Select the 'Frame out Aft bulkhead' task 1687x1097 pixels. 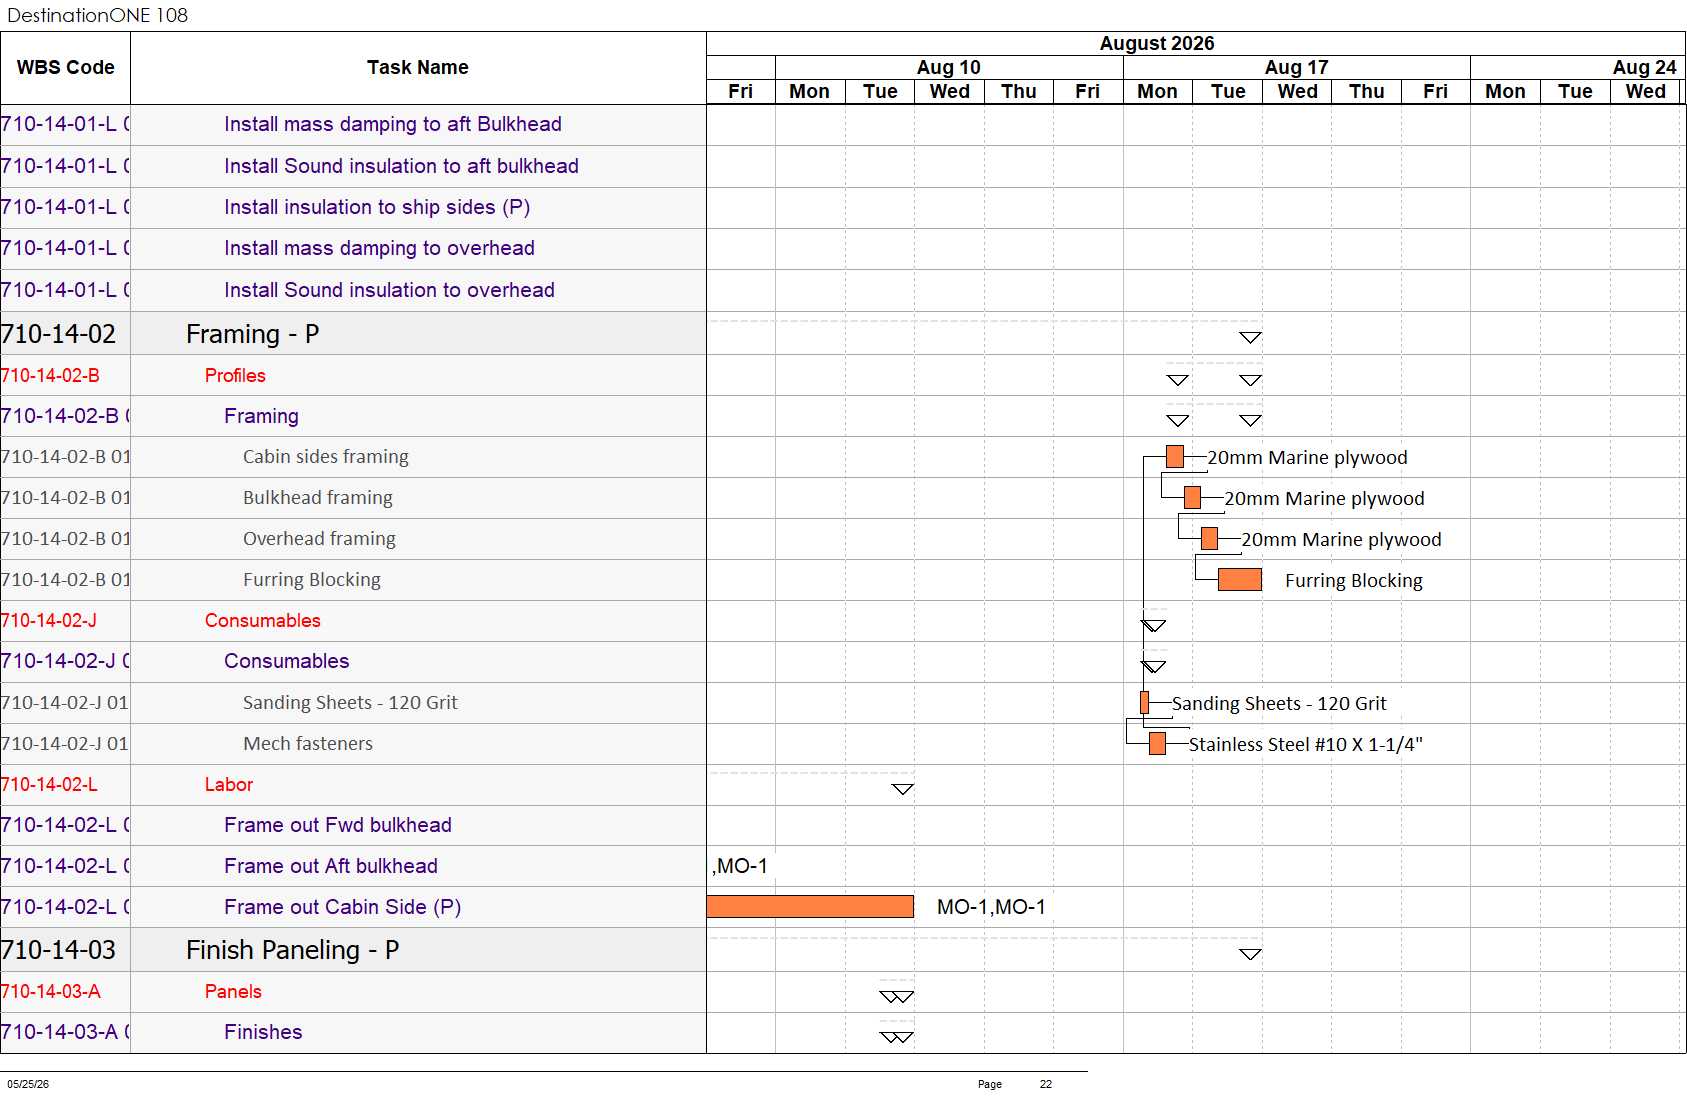coord(331,866)
